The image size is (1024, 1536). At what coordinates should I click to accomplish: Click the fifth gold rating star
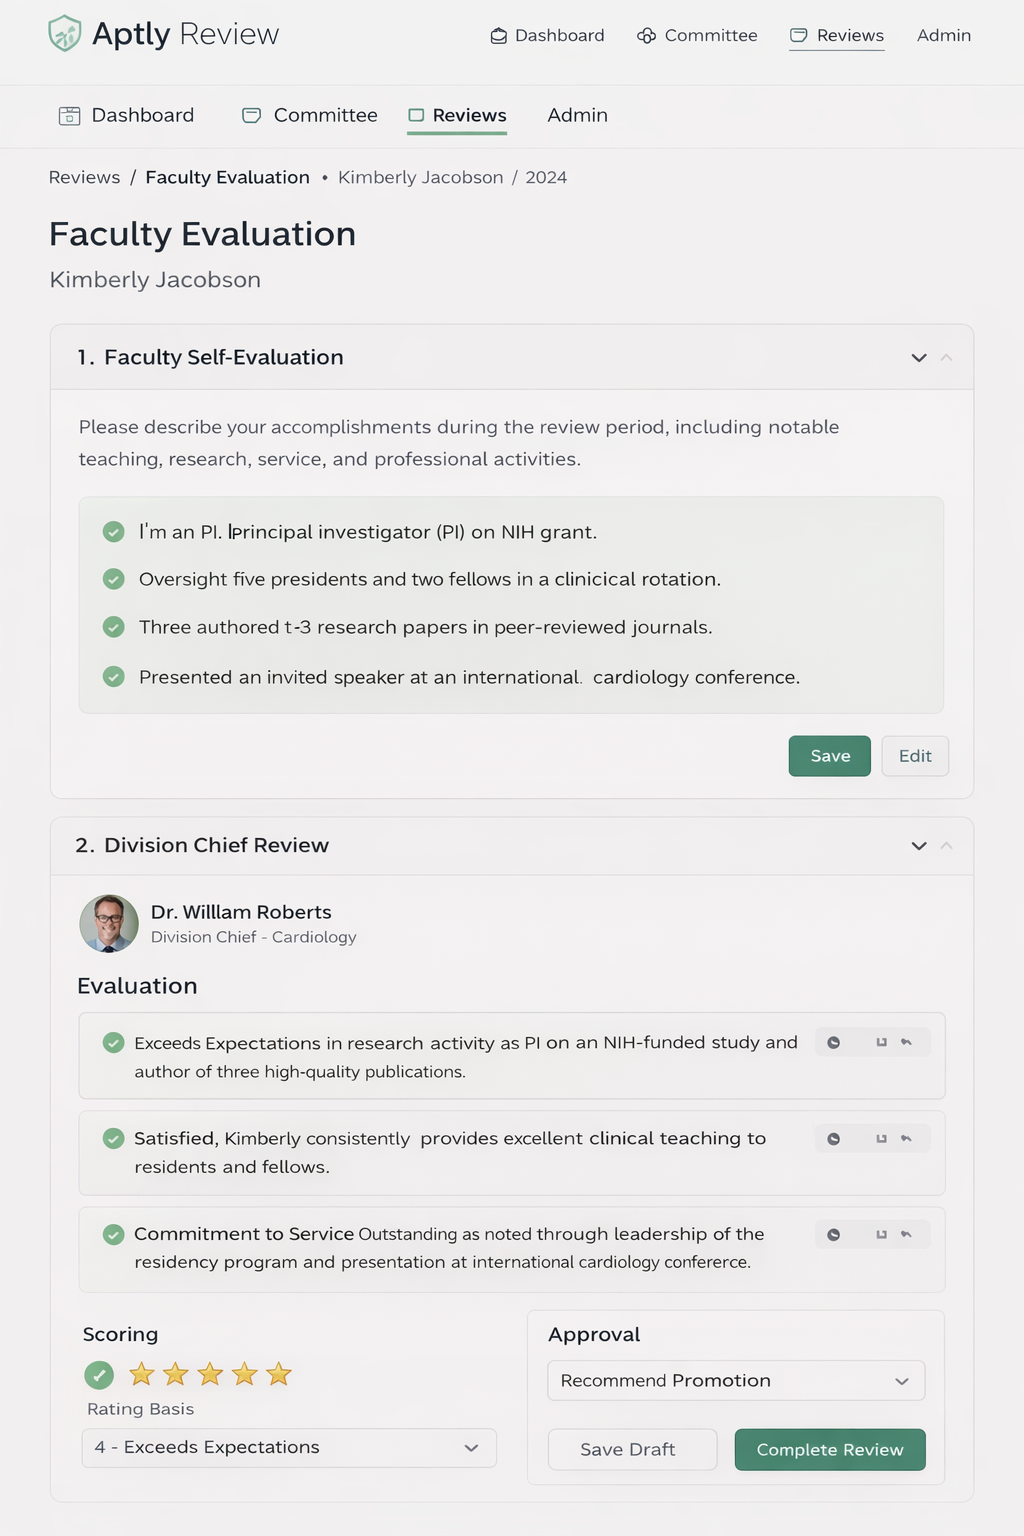coord(279,1375)
